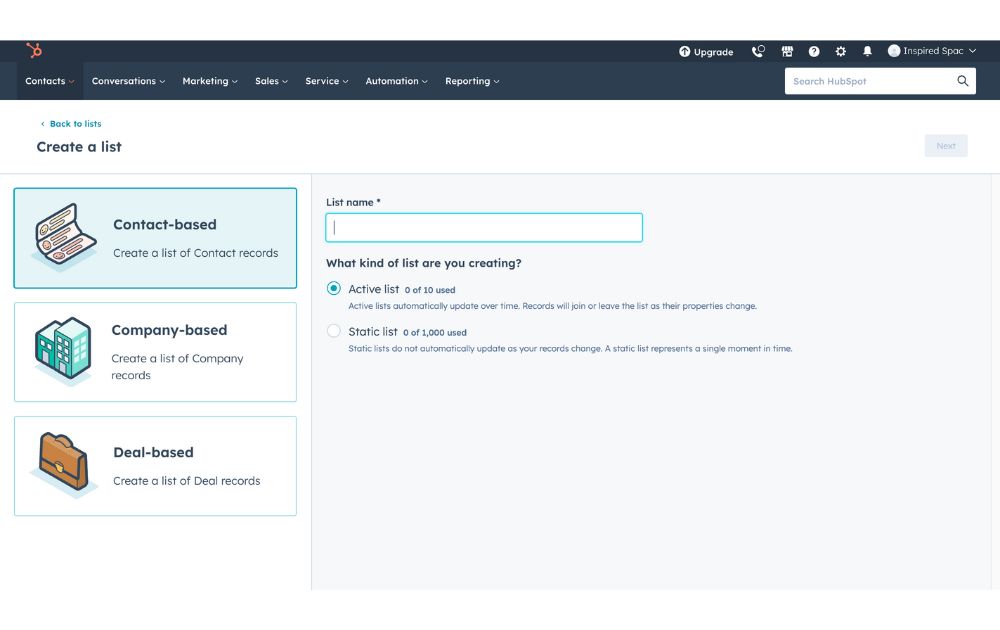The height and width of the screenshot is (630, 1000).
Task: Select the Active list radio button
Action: pyautogui.click(x=334, y=288)
